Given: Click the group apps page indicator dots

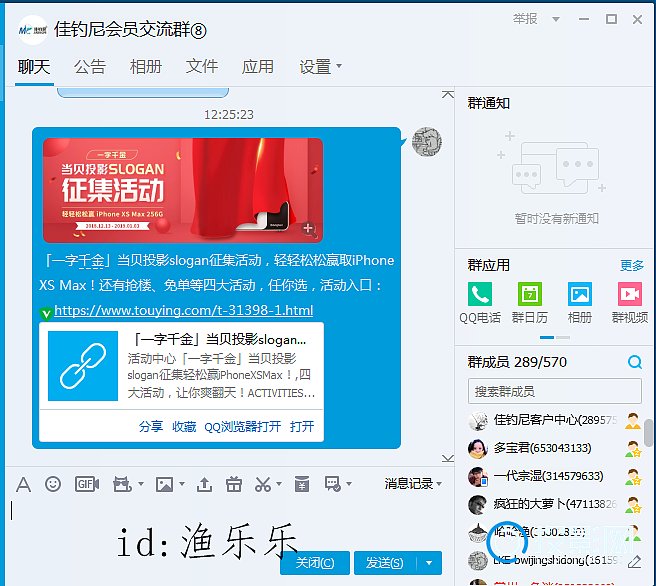Looking at the screenshot, I should [x=555, y=337].
